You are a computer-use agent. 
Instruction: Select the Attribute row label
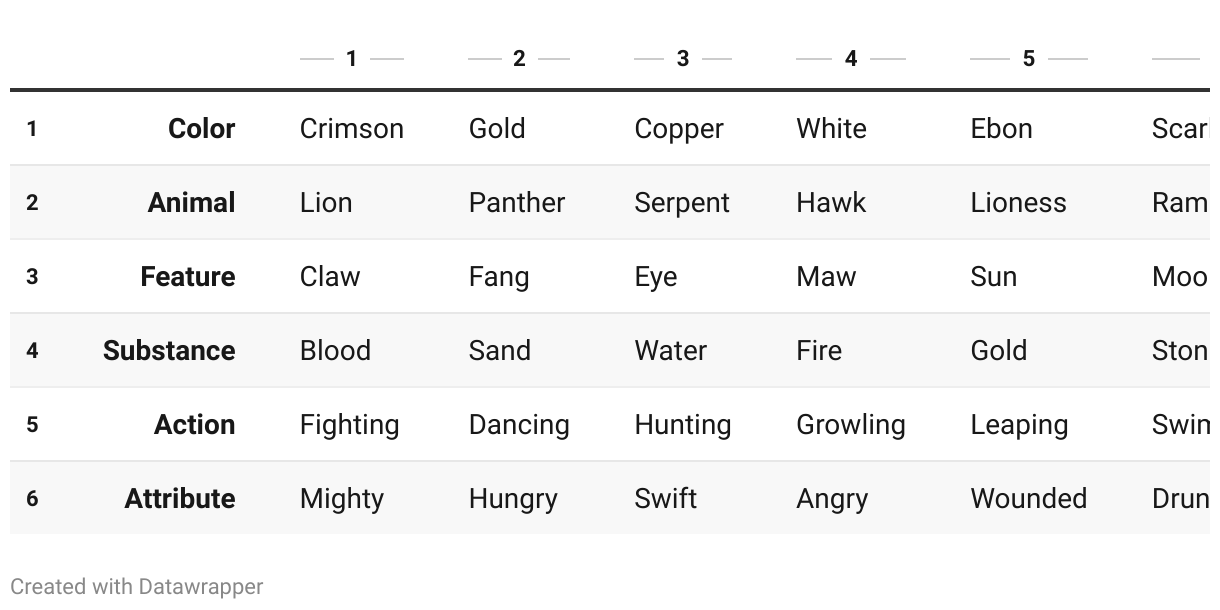(179, 498)
